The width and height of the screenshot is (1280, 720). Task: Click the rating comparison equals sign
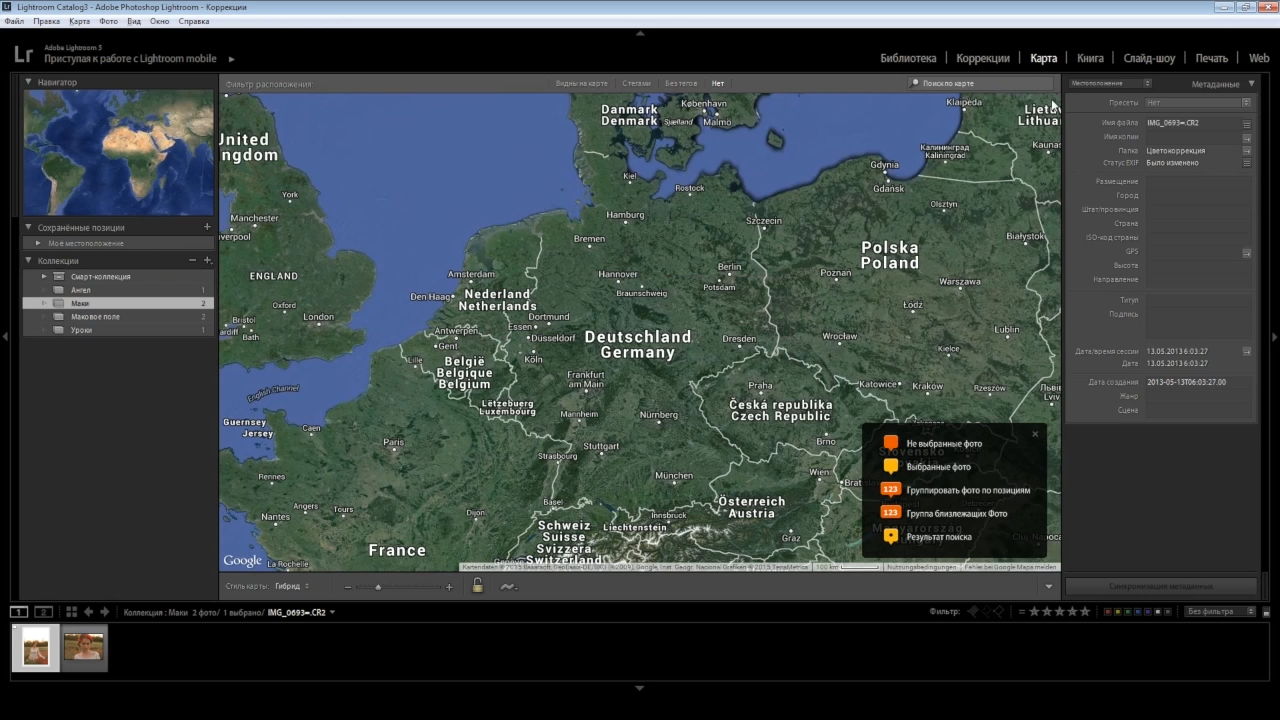tap(1021, 611)
